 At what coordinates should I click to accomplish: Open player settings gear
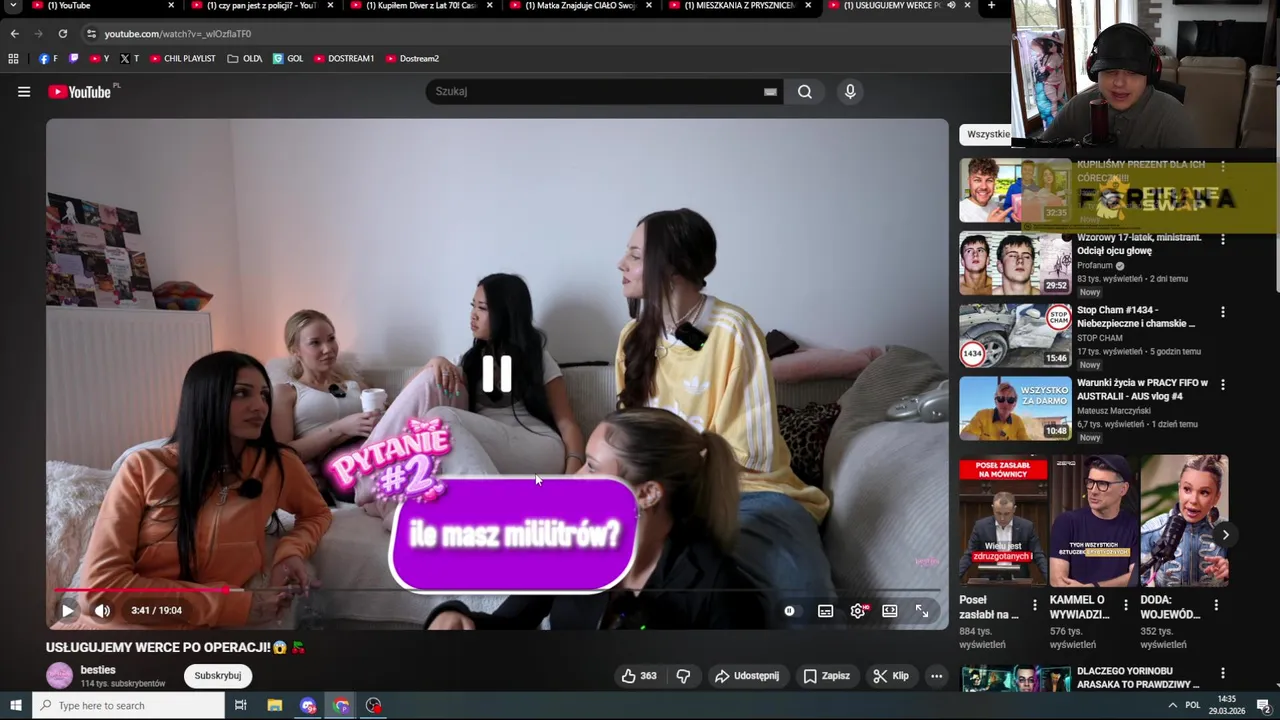(858, 611)
